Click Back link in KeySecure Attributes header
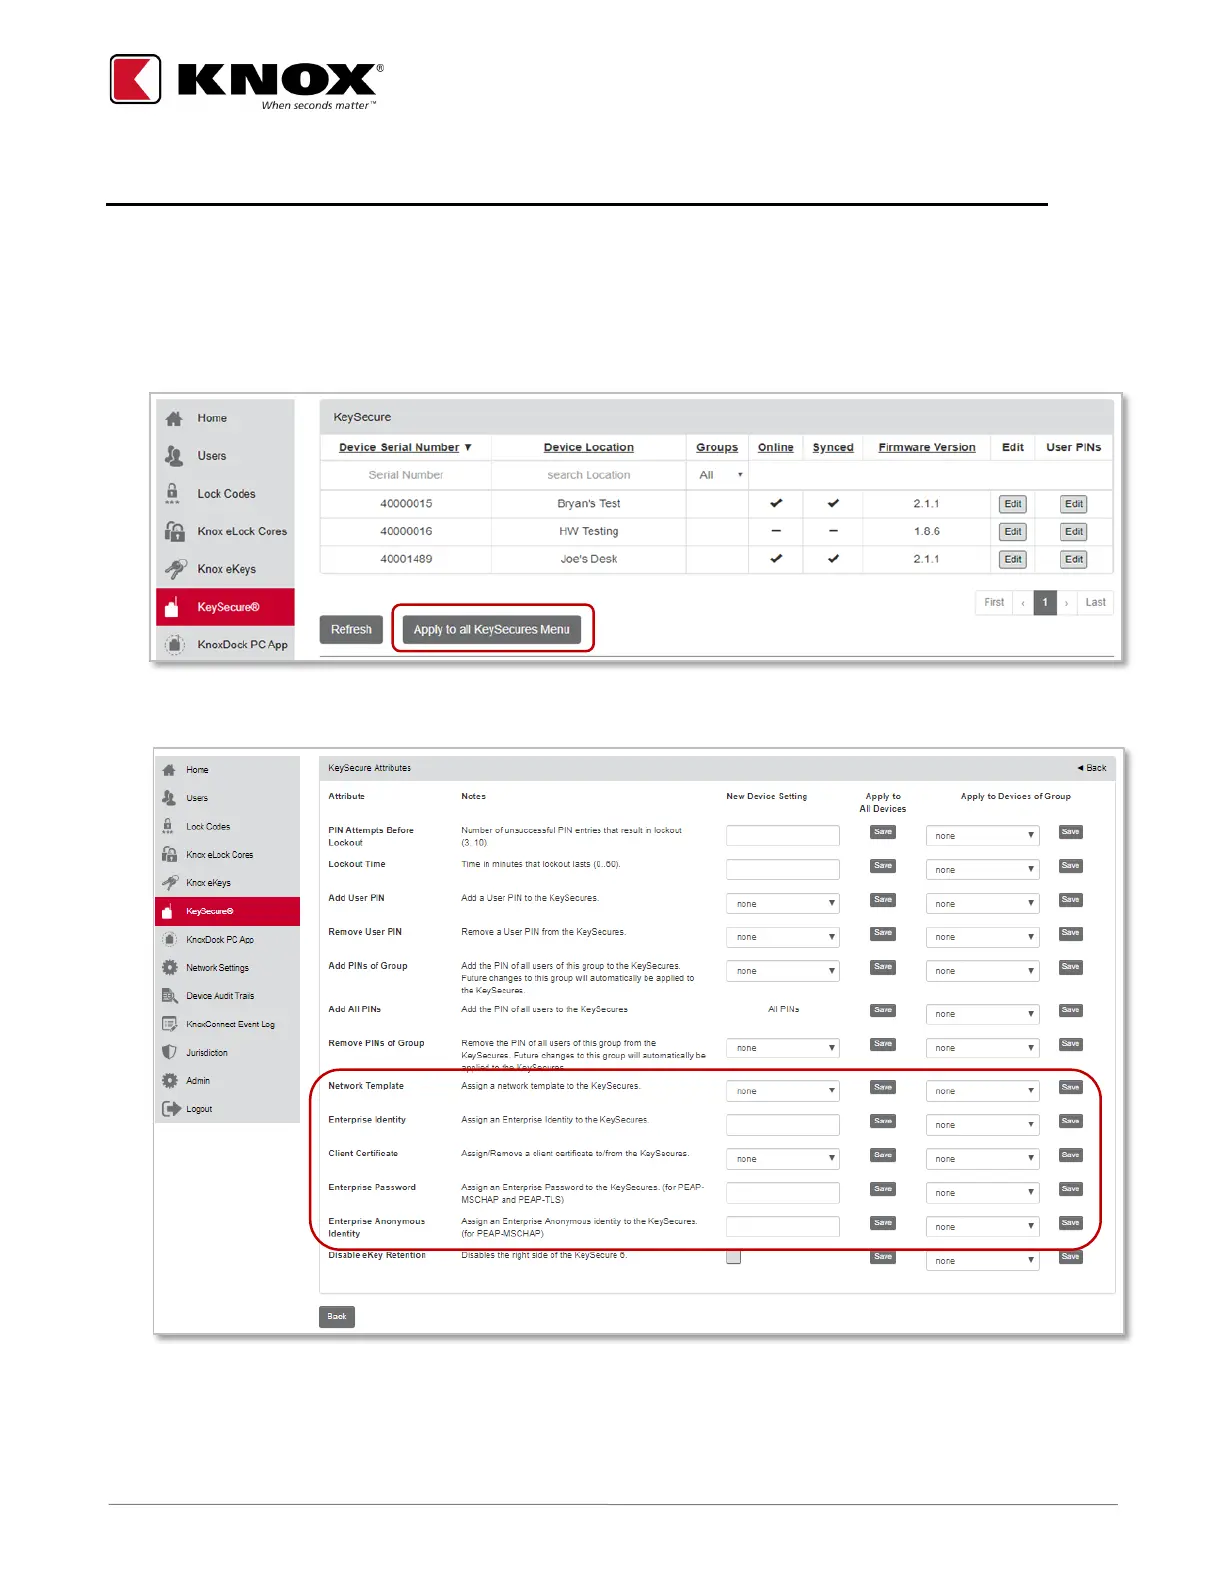The width and height of the screenshot is (1224, 1584). coord(1092,768)
